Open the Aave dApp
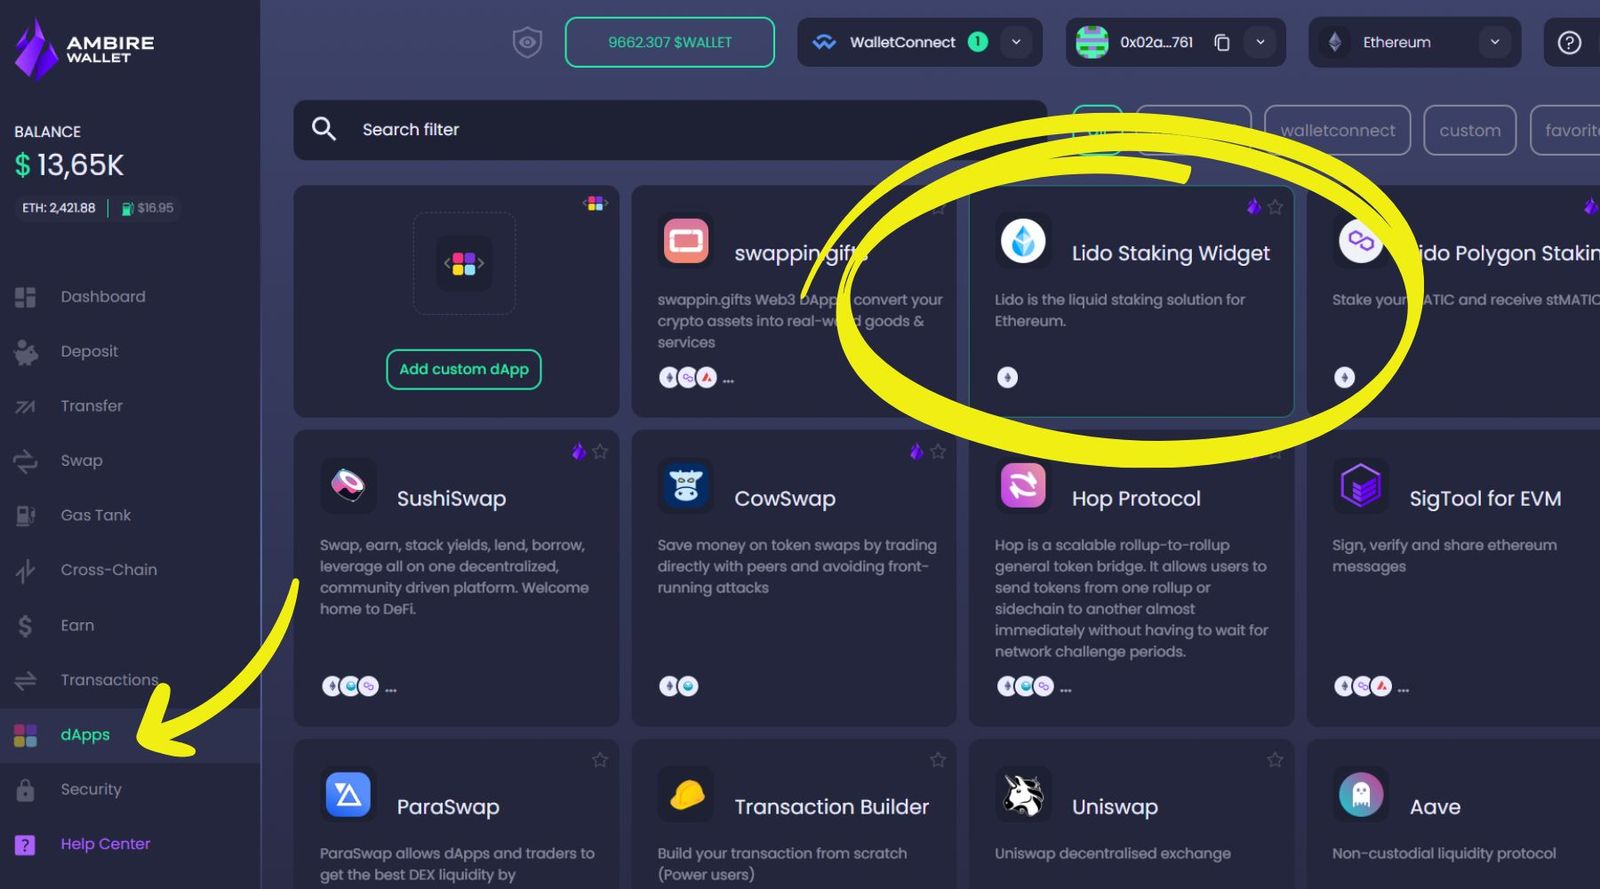The width and height of the screenshot is (1600, 889). (x=1453, y=814)
